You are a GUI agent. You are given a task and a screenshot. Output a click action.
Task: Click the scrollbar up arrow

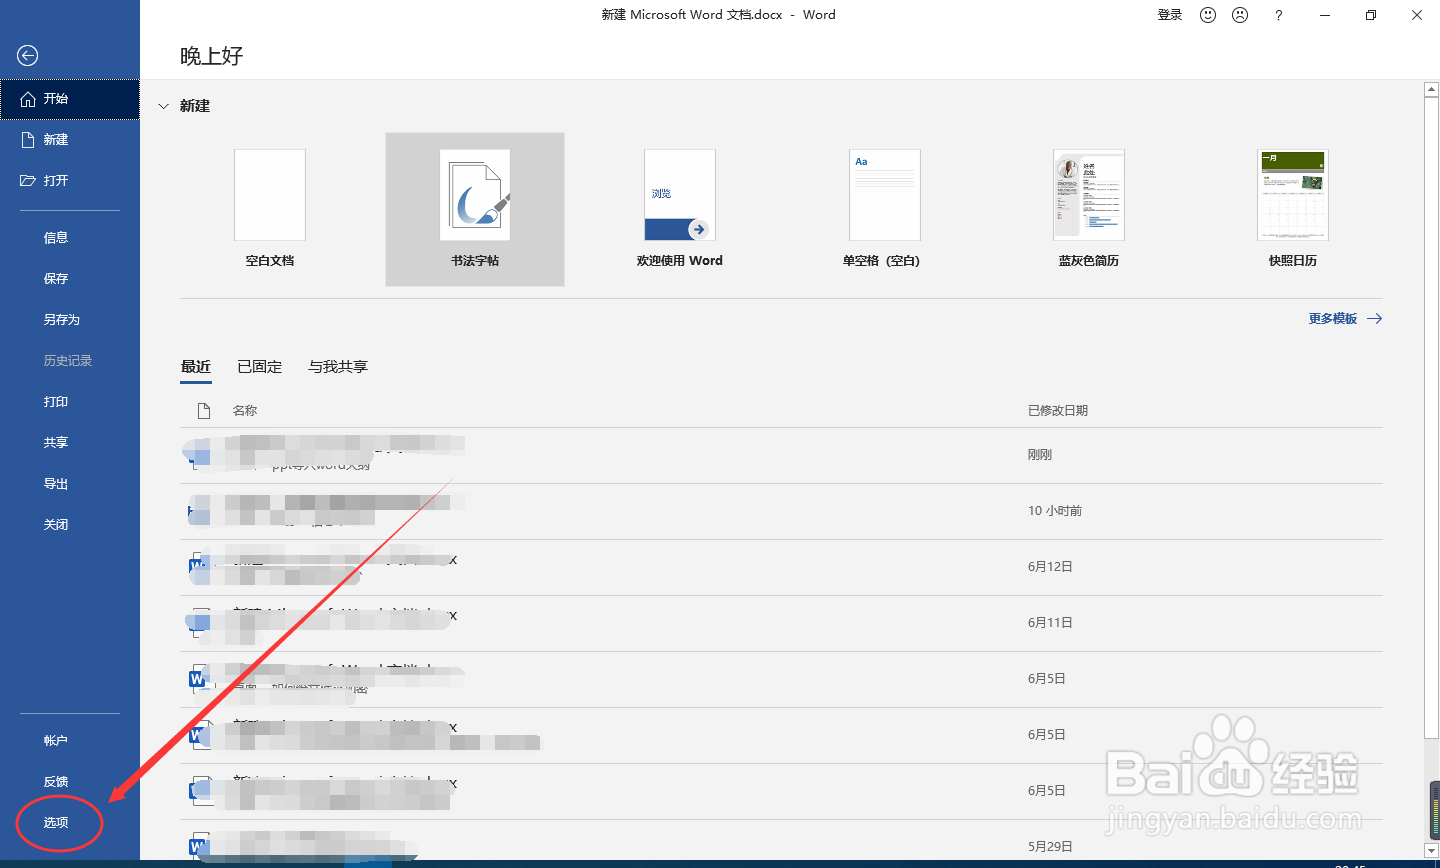pyautogui.click(x=1431, y=90)
